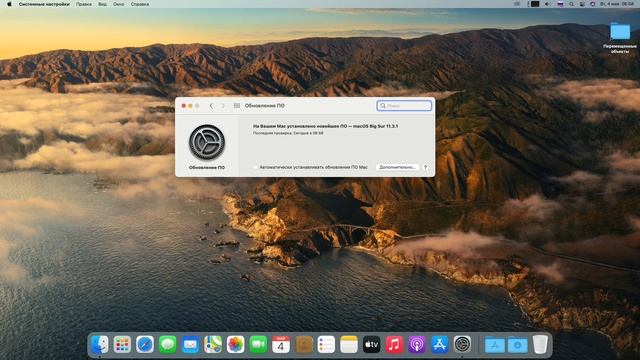Click the 'macOS Big Sur 11.3.1' status text
The image size is (640, 360).
[x=376, y=126]
